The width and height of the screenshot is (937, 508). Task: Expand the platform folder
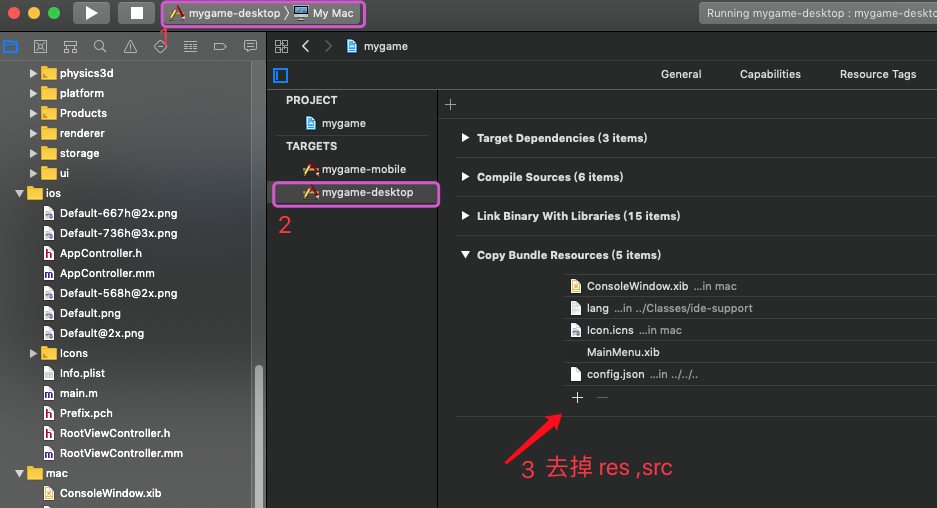(x=33, y=93)
